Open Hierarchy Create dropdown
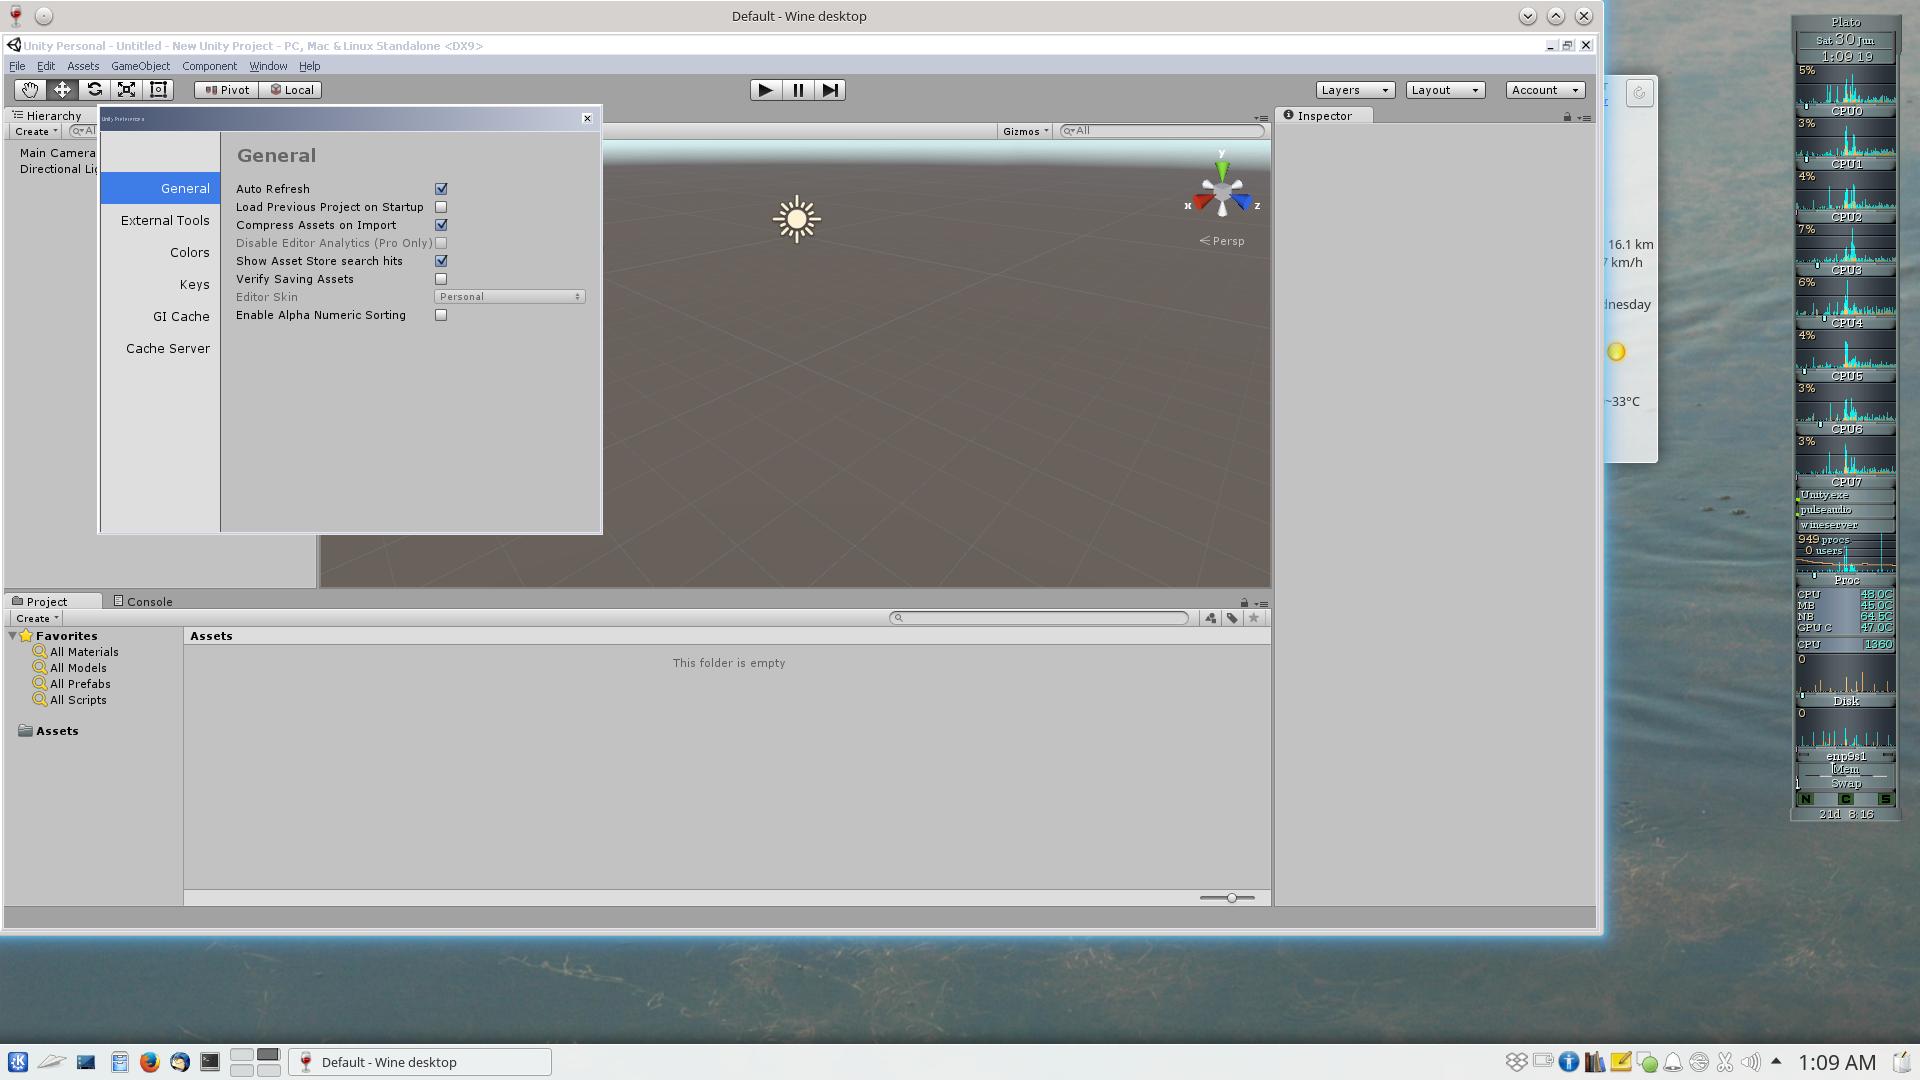This screenshot has width=1920, height=1080. [37, 131]
